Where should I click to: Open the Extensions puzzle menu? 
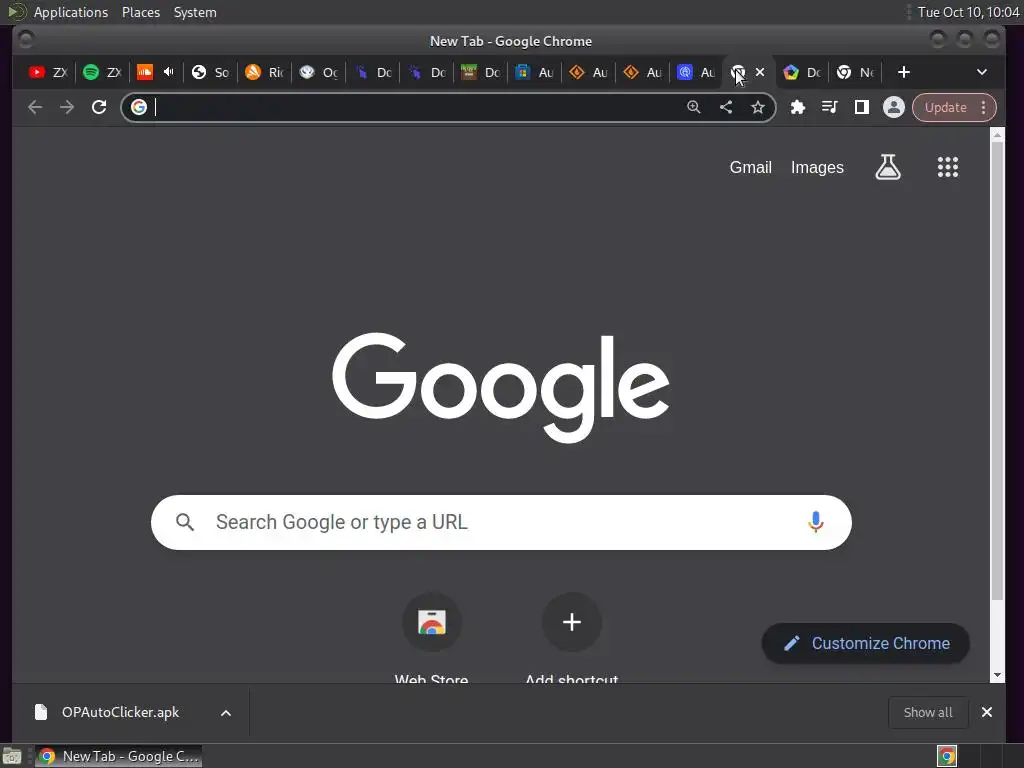point(797,107)
